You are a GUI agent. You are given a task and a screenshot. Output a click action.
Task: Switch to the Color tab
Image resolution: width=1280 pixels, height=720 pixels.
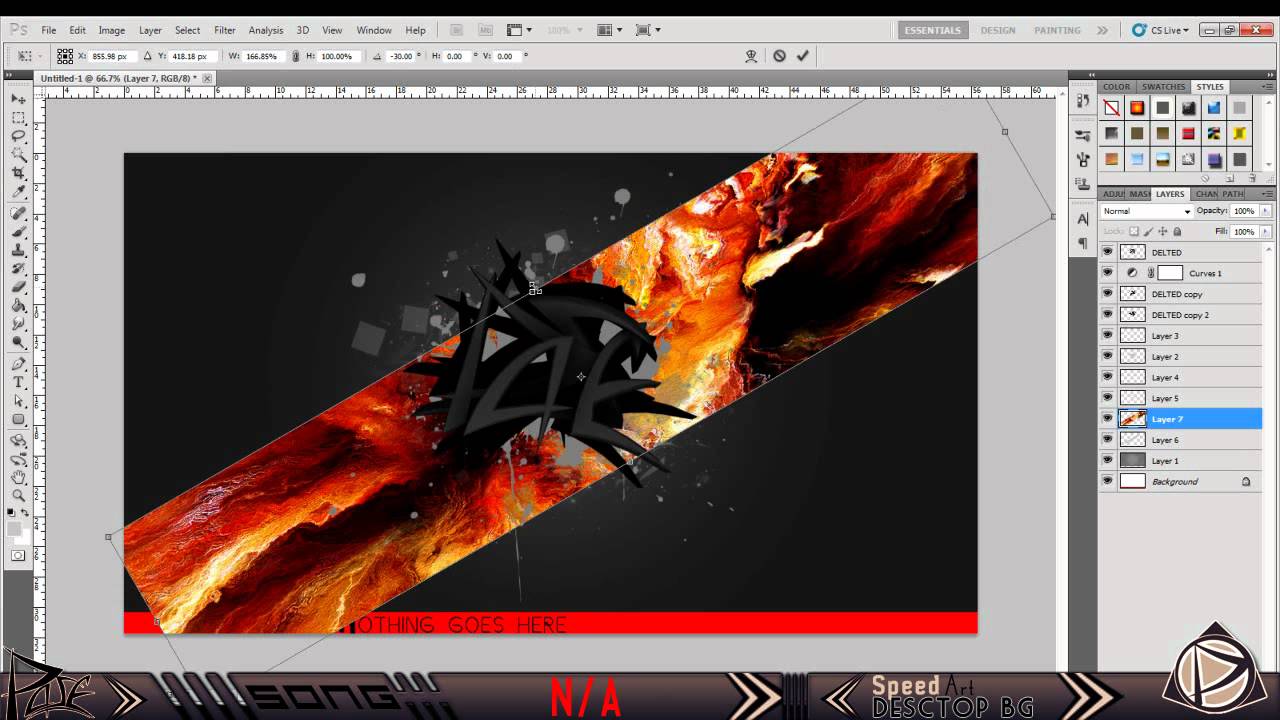click(x=1117, y=87)
